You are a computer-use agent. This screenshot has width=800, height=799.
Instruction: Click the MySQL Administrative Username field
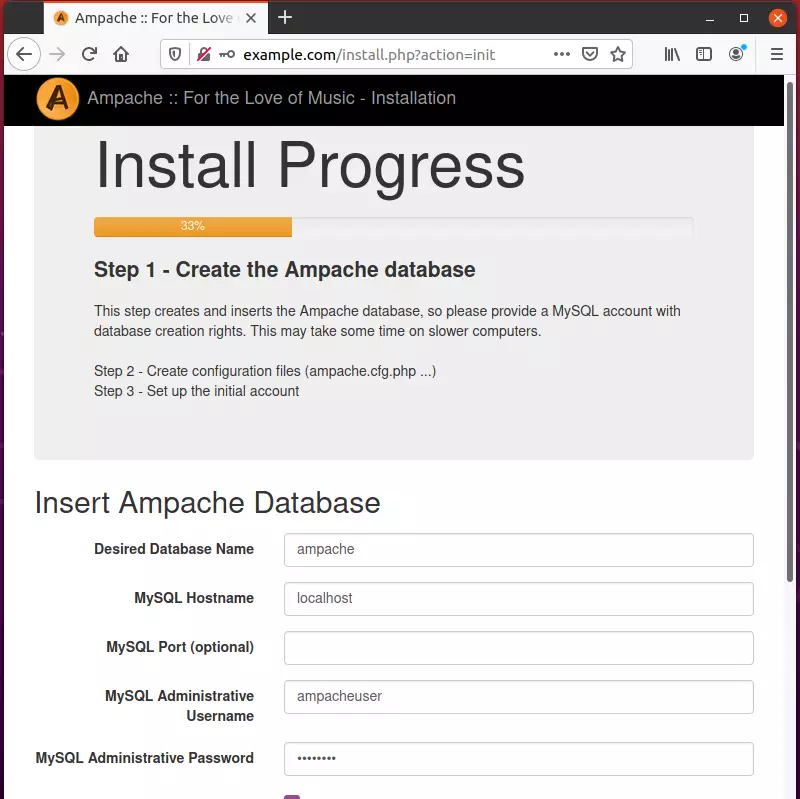point(518,696)
